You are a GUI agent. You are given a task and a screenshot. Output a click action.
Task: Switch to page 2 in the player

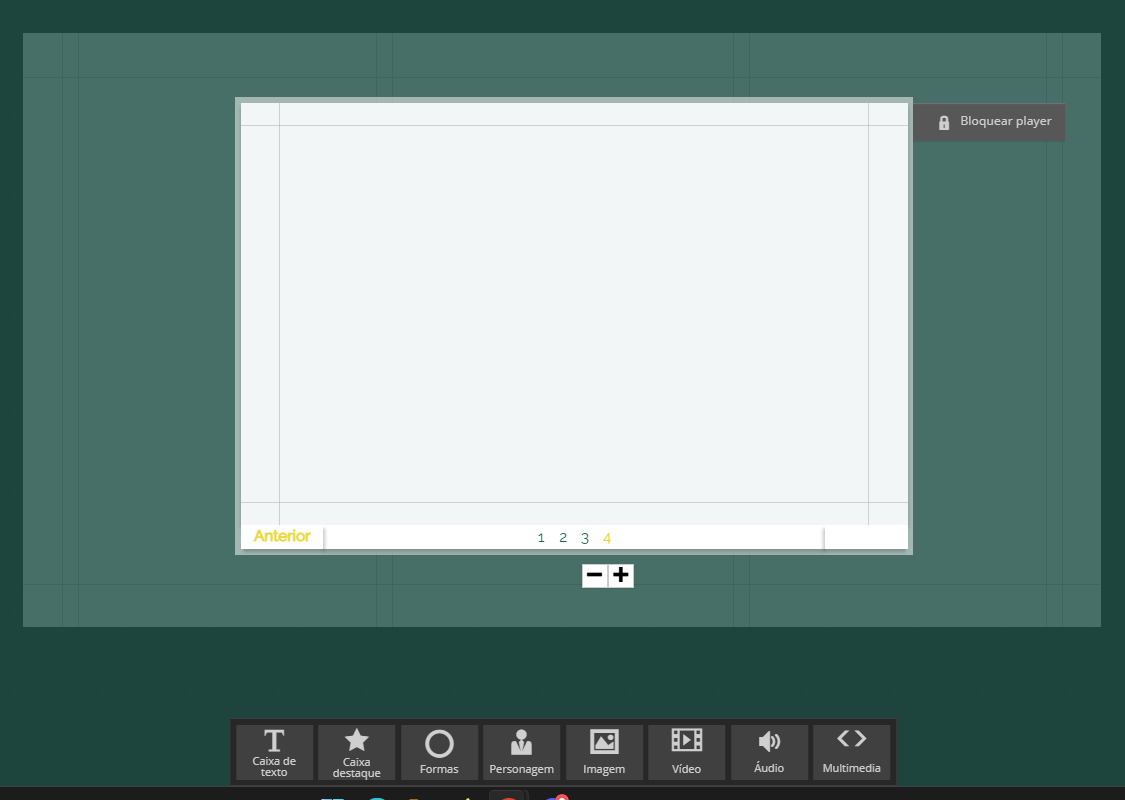[563, 538]
